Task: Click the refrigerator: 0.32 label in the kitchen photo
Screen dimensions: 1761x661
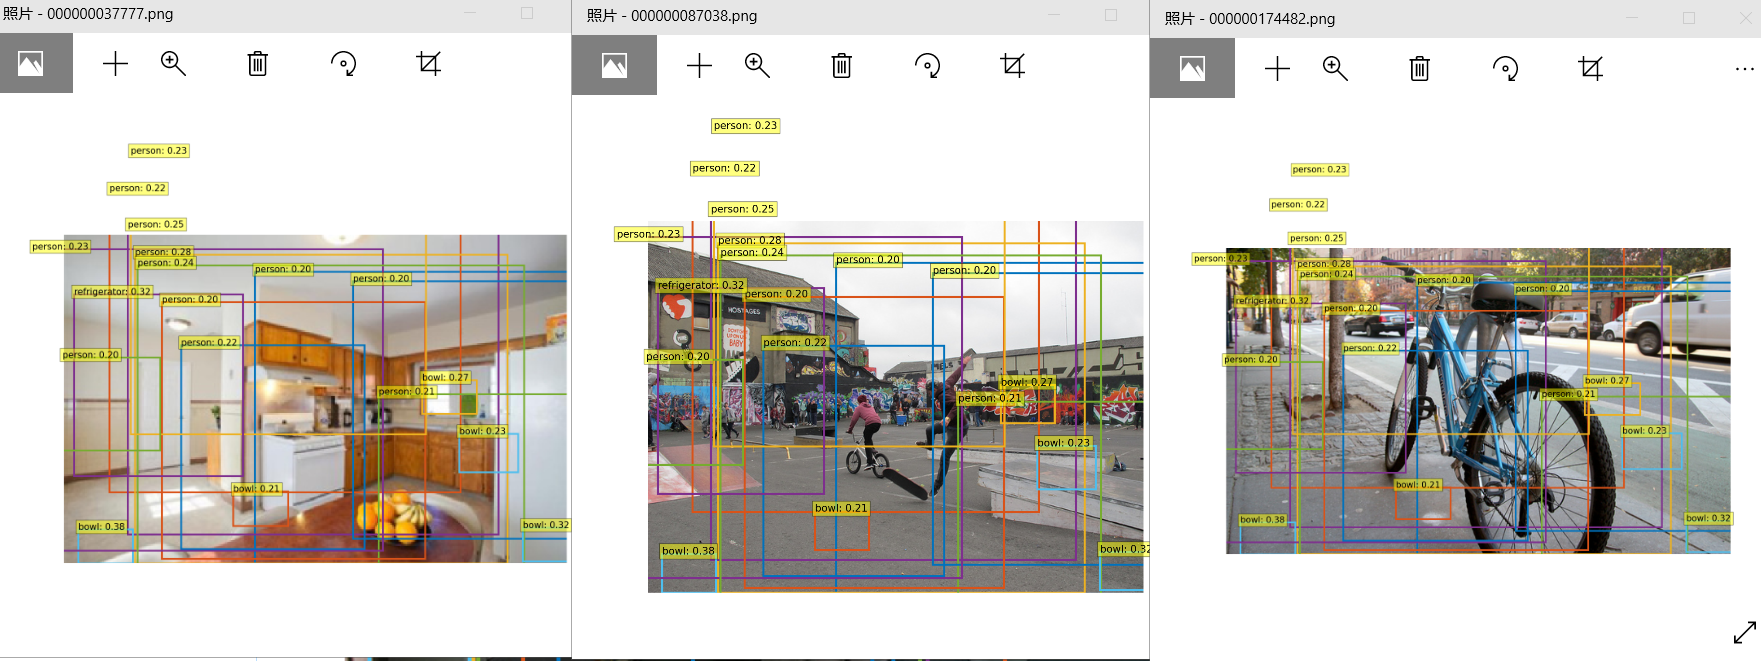Action: [112, 292]
